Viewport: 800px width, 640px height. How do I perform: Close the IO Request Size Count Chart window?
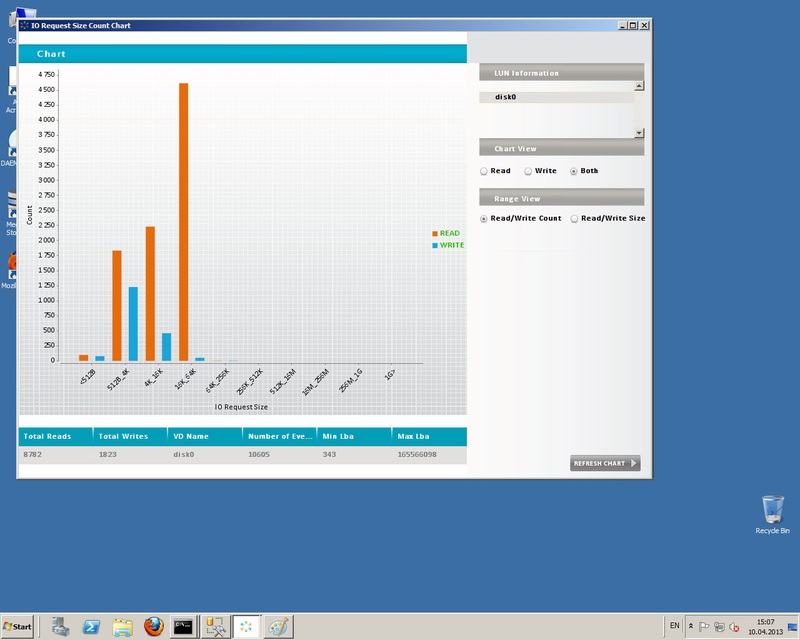coord(644,26)
